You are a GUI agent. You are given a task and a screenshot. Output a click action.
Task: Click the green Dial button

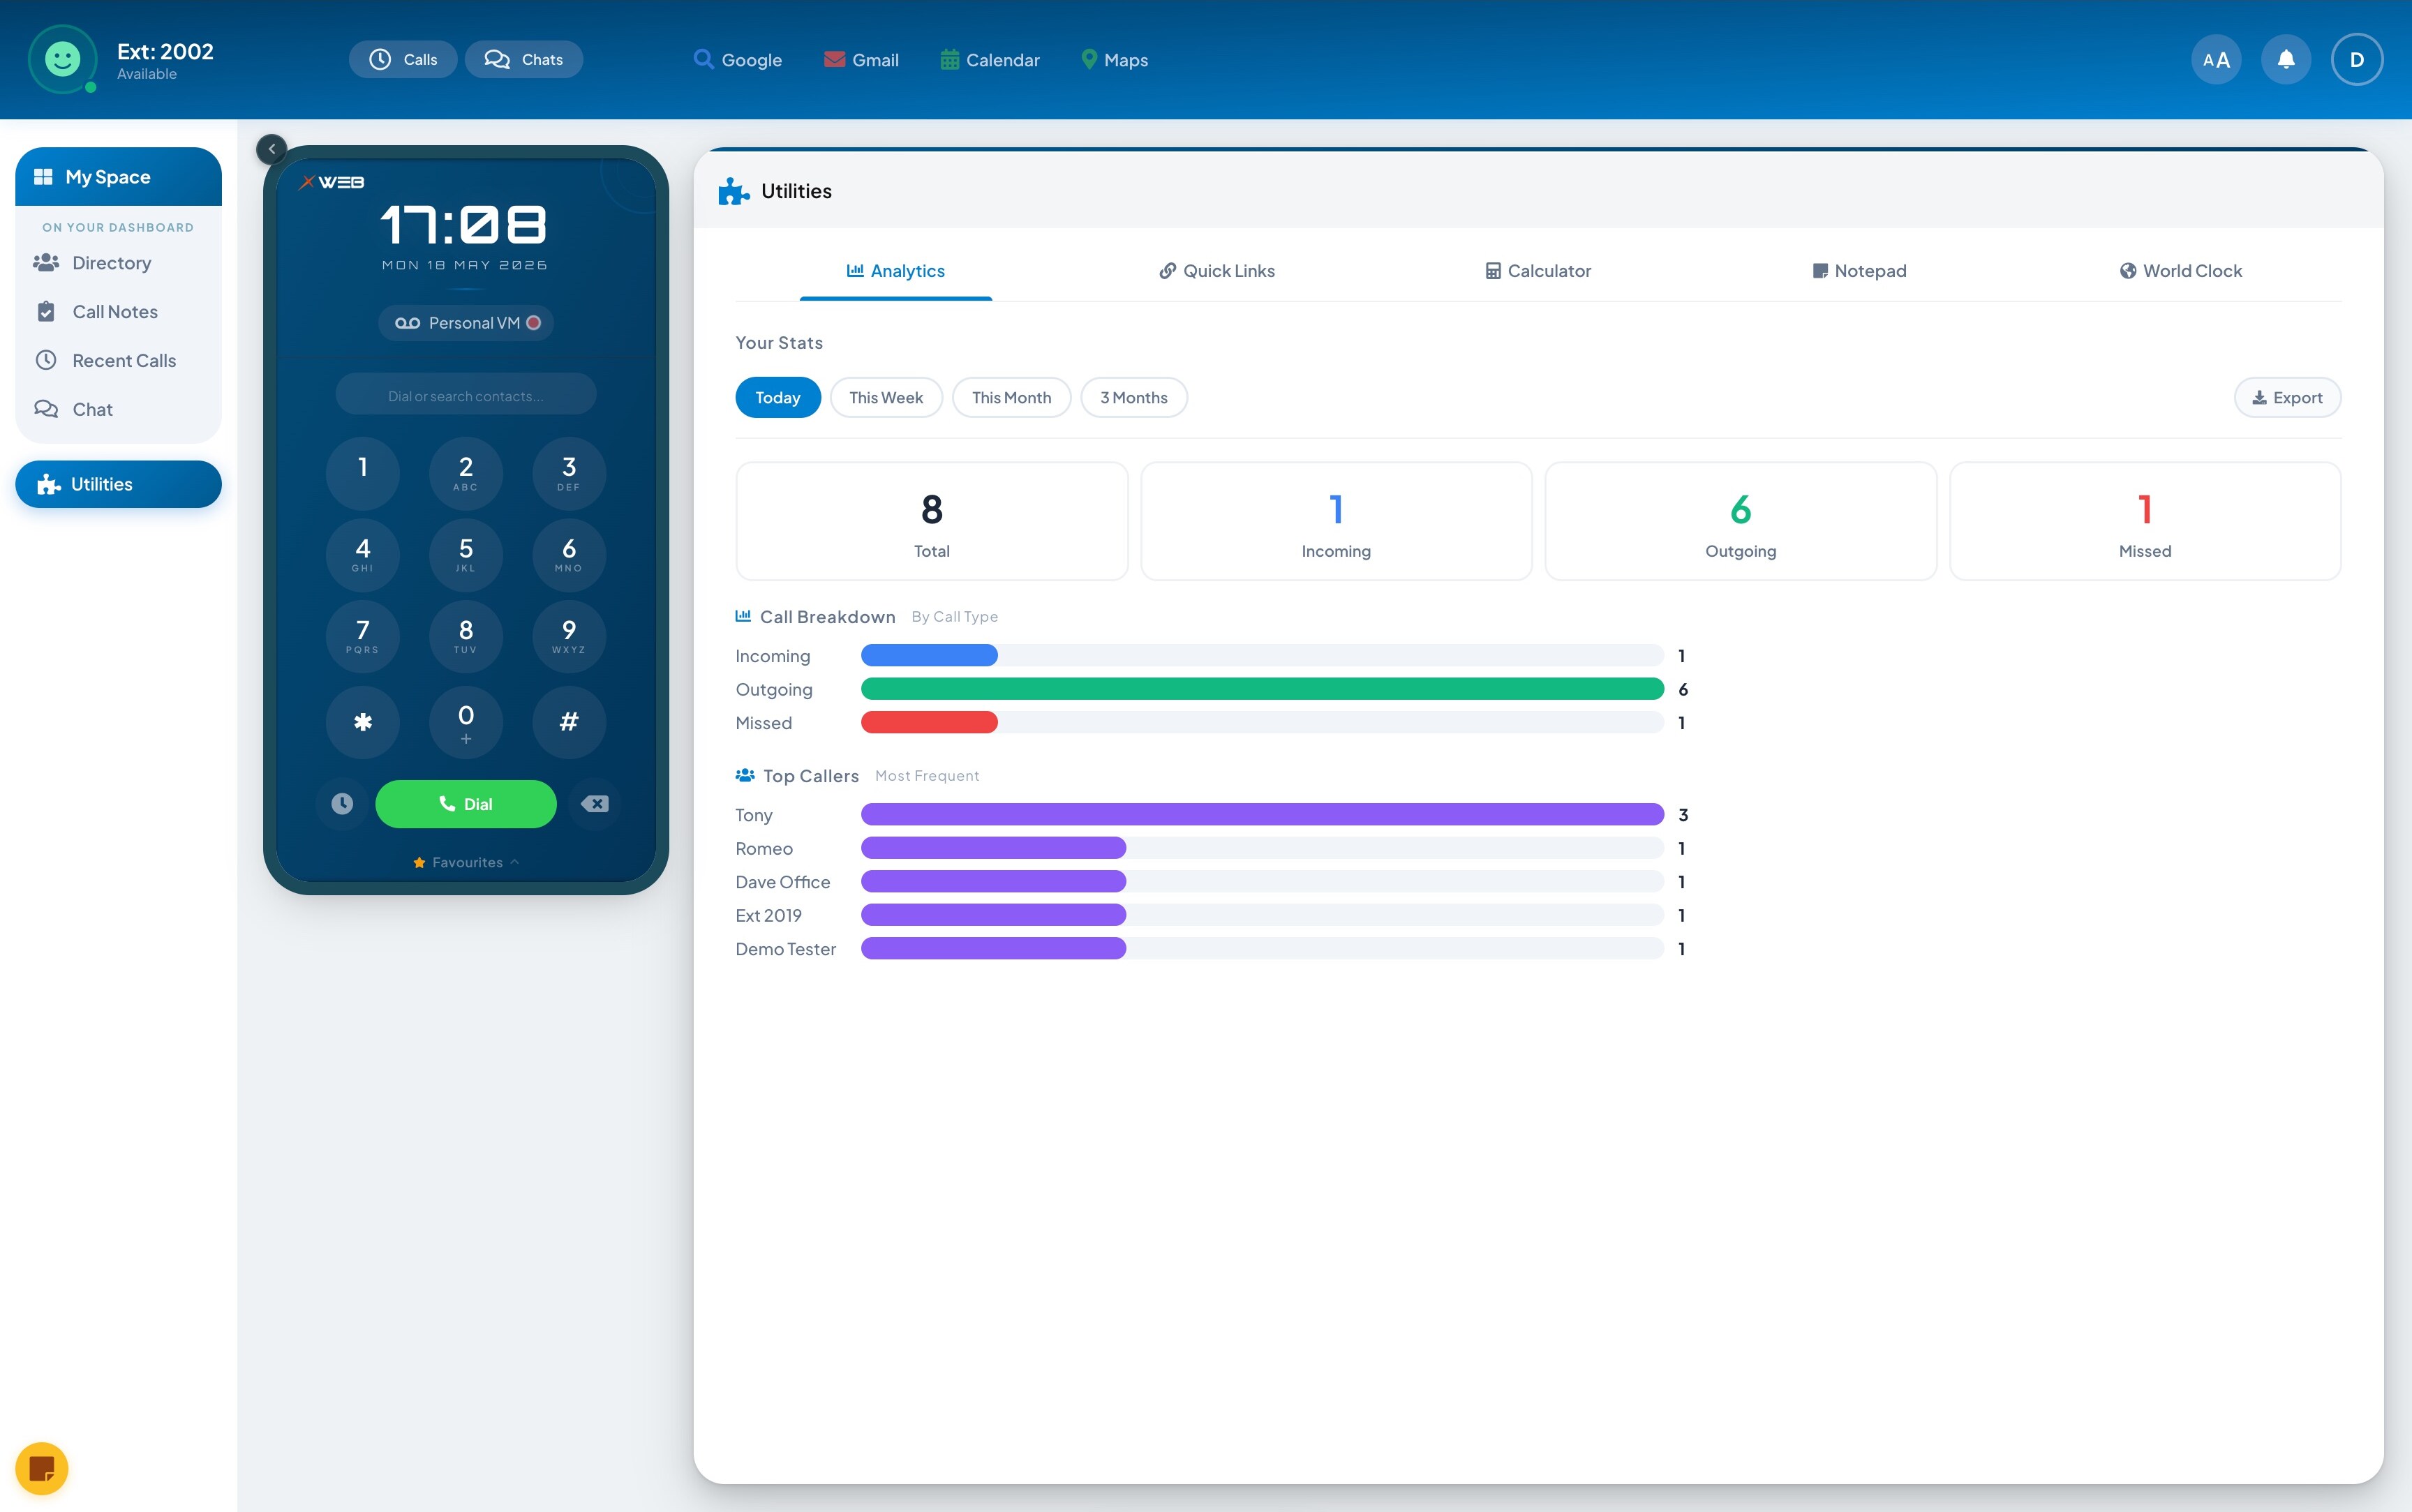pyautogui.click(x=466, y=804)
